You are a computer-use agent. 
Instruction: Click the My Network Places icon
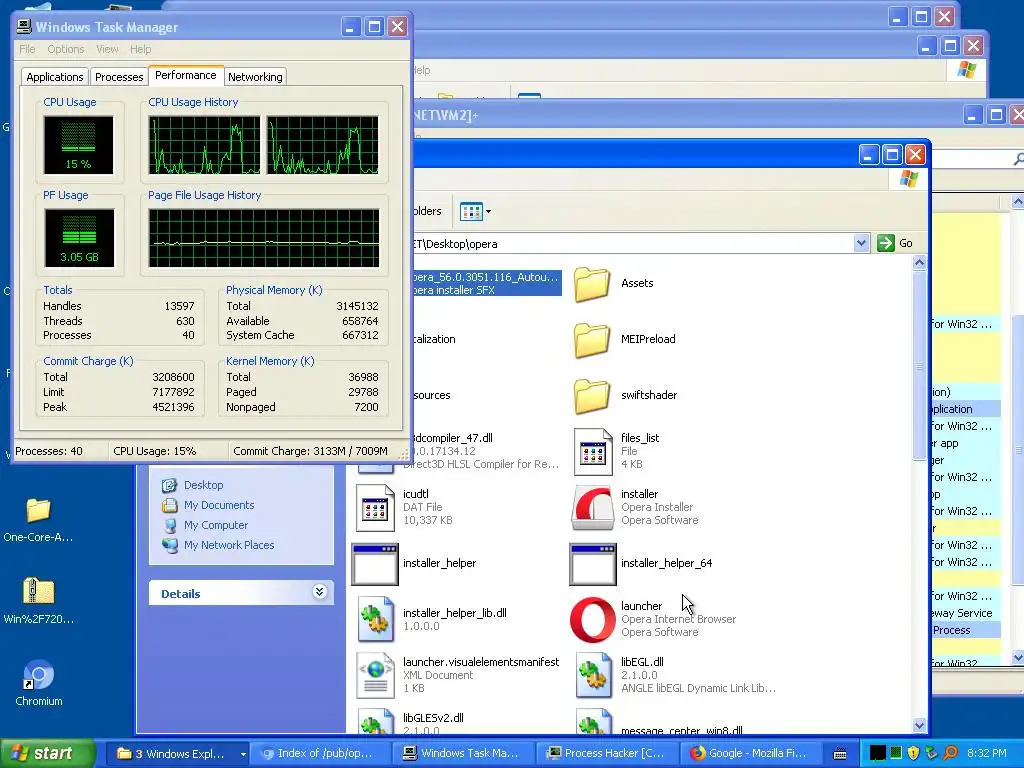coord(170,545)
